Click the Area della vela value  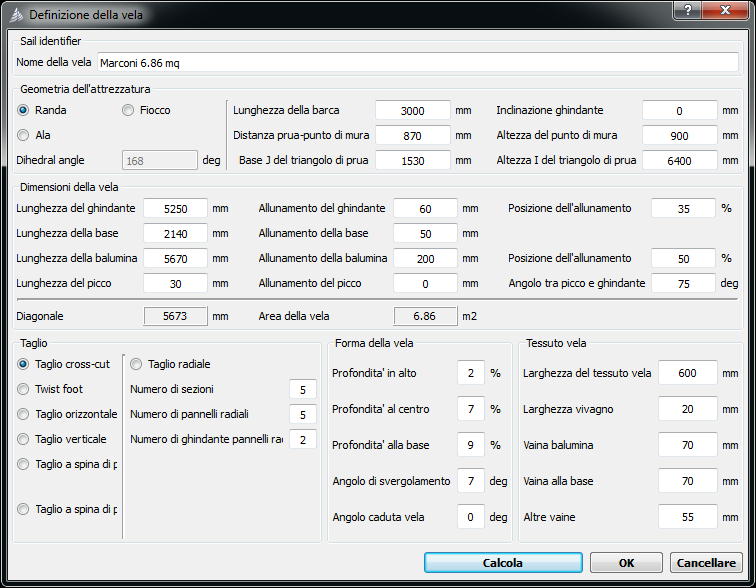(425, 316)
